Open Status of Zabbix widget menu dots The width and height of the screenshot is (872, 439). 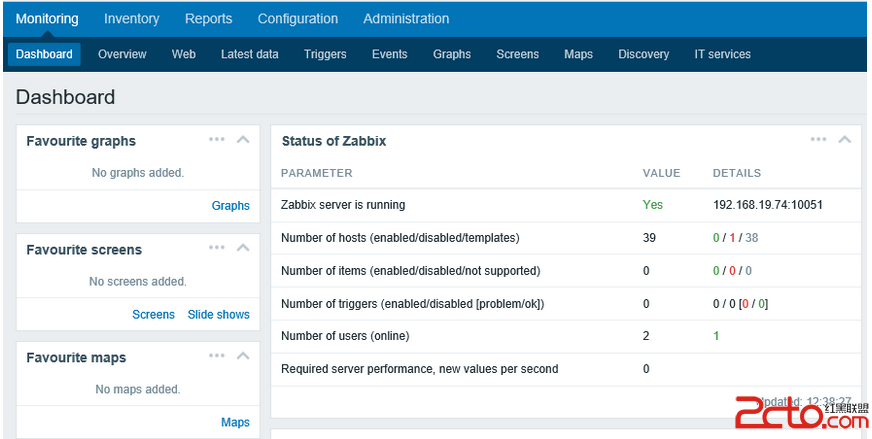point(818,139)
